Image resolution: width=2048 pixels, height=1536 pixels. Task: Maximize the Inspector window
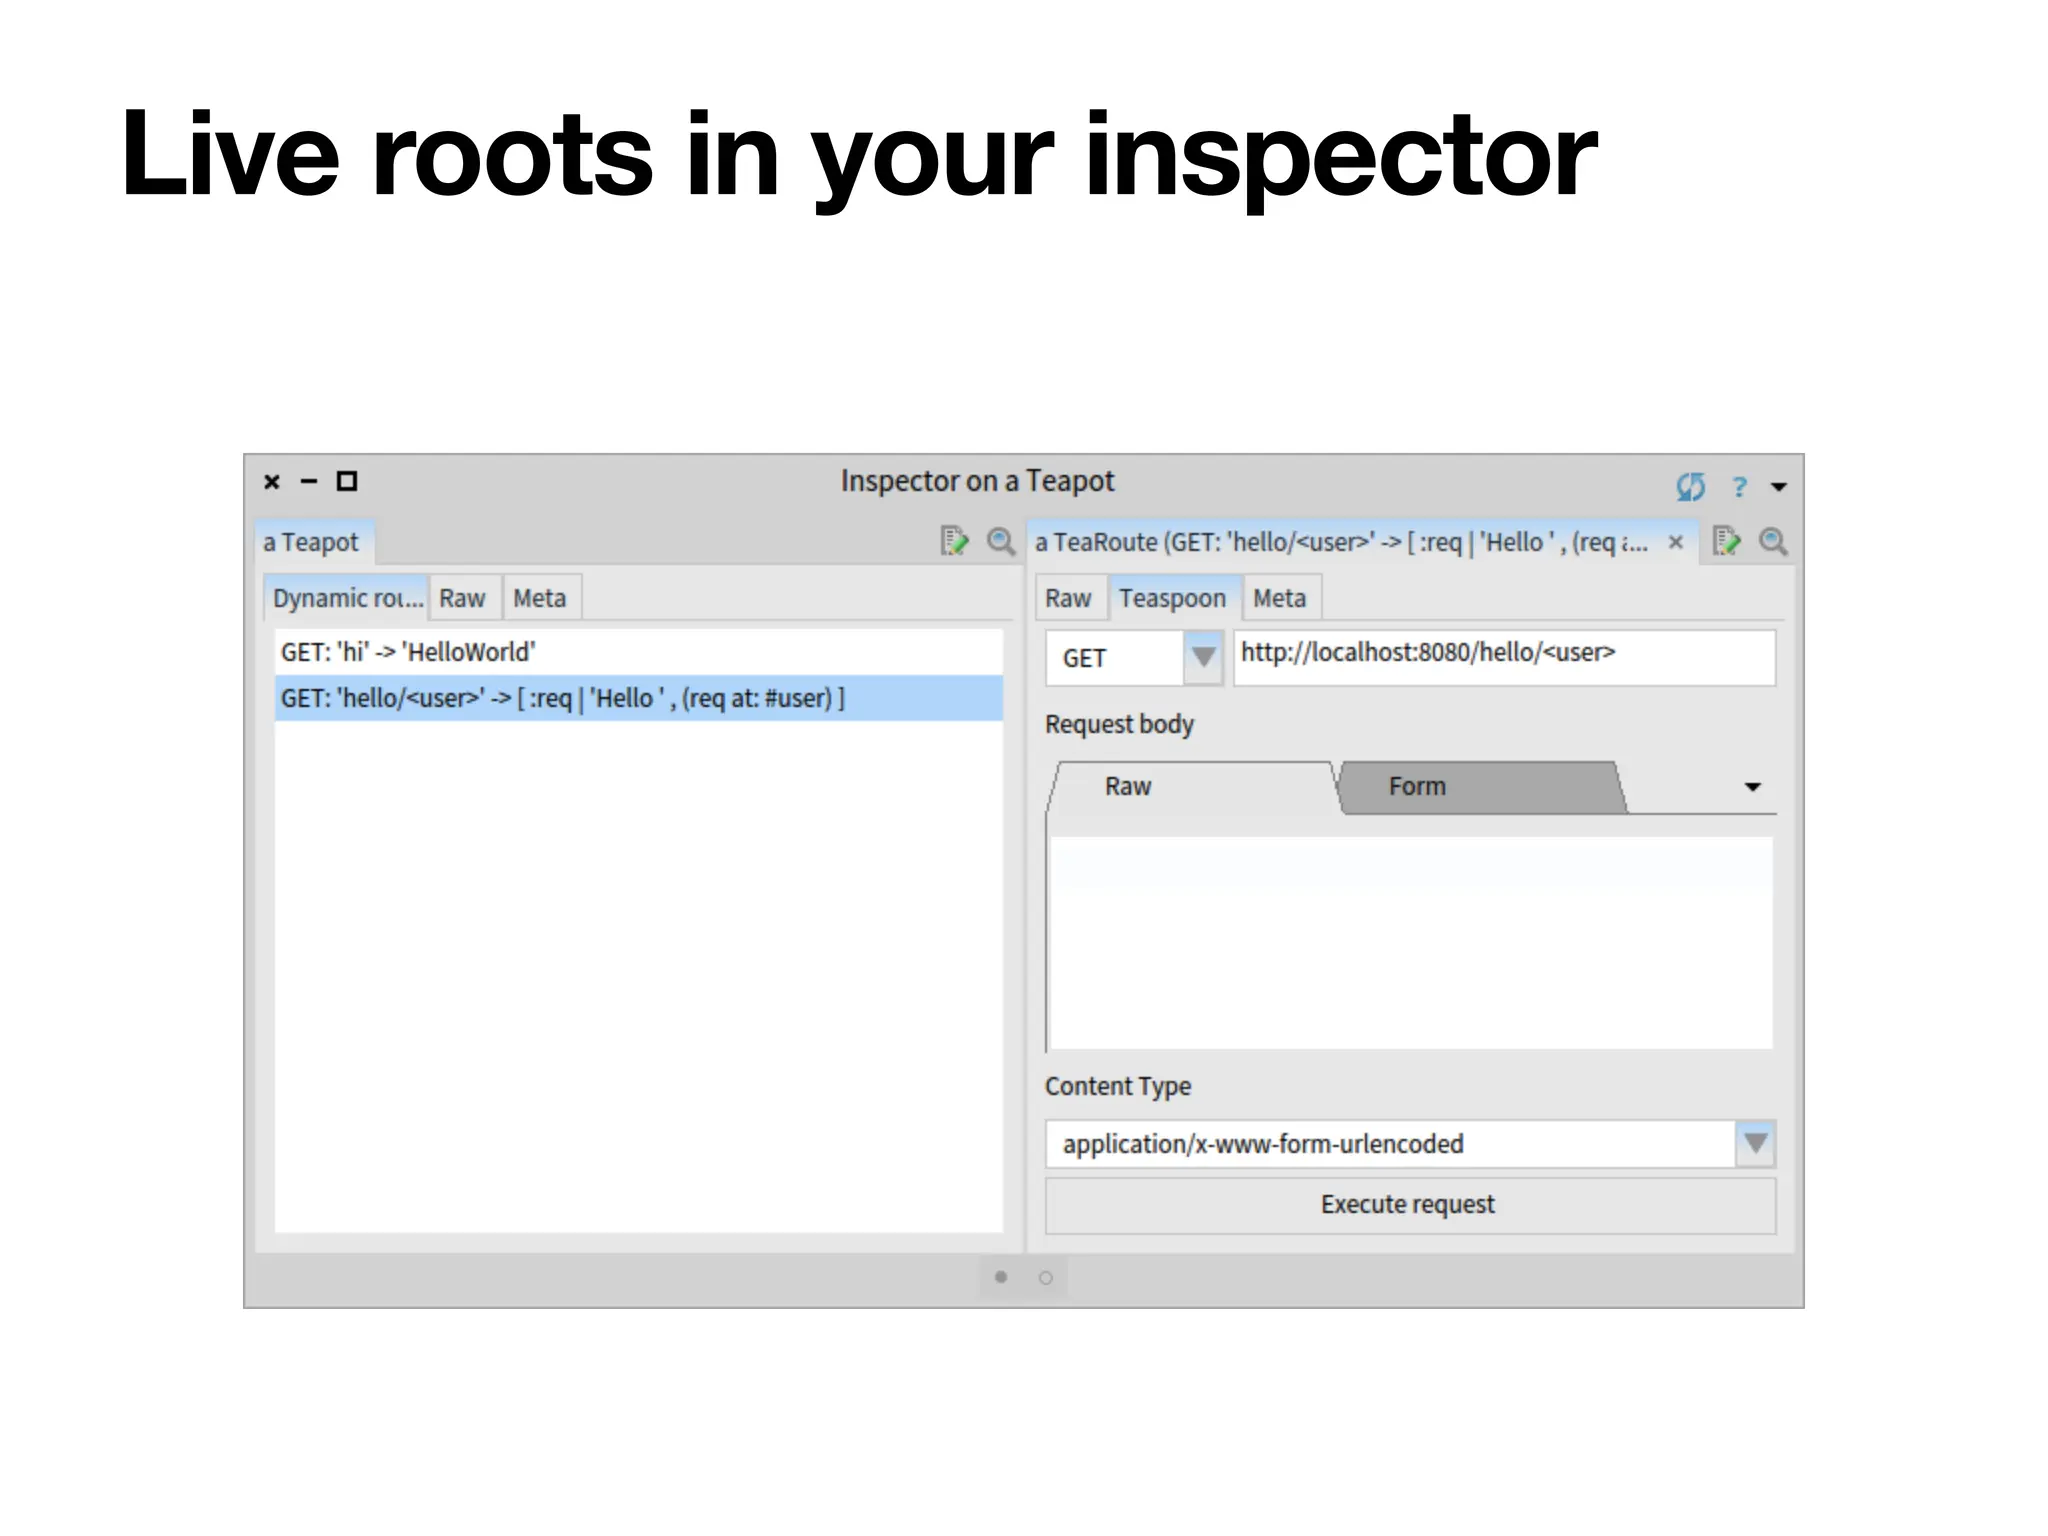(x=347, y=482)
